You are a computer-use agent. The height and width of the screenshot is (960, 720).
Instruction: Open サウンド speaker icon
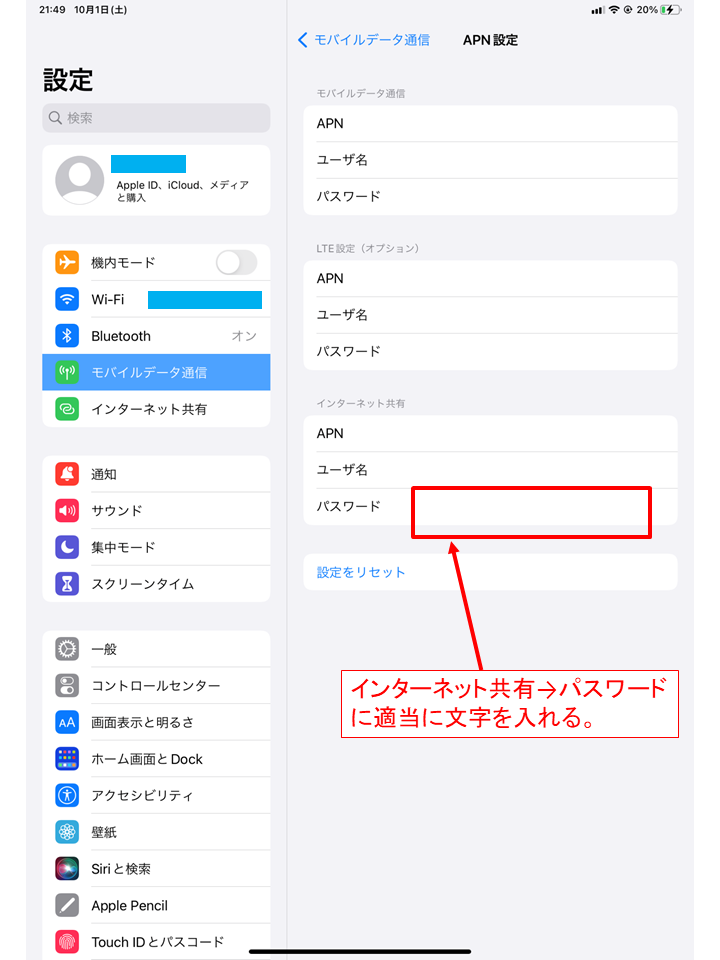click(67, 511)
